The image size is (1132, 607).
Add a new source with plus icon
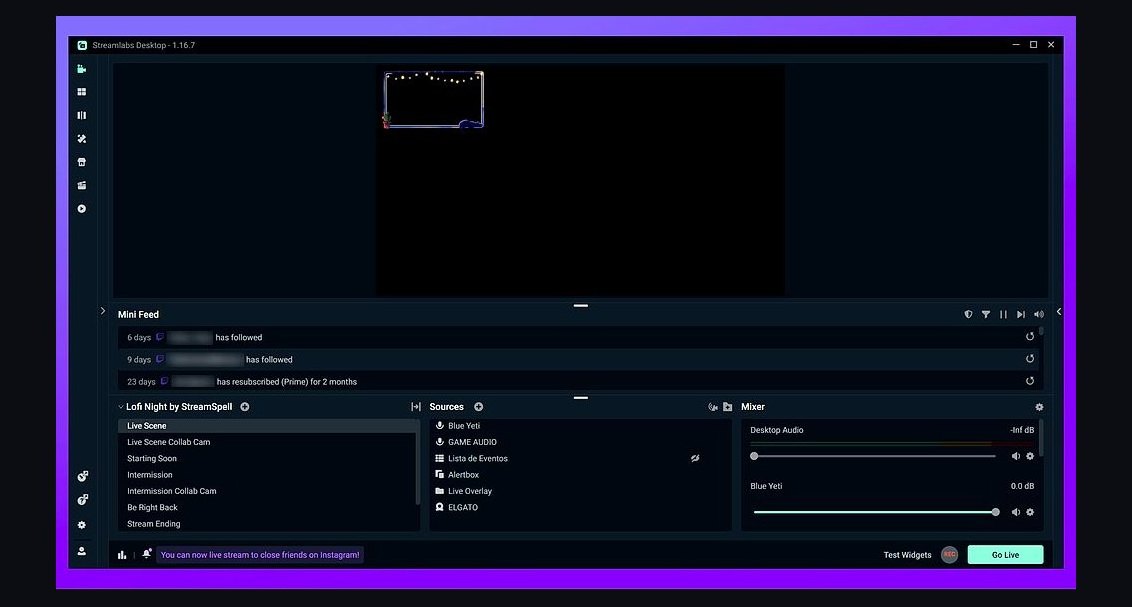[479, 407]
